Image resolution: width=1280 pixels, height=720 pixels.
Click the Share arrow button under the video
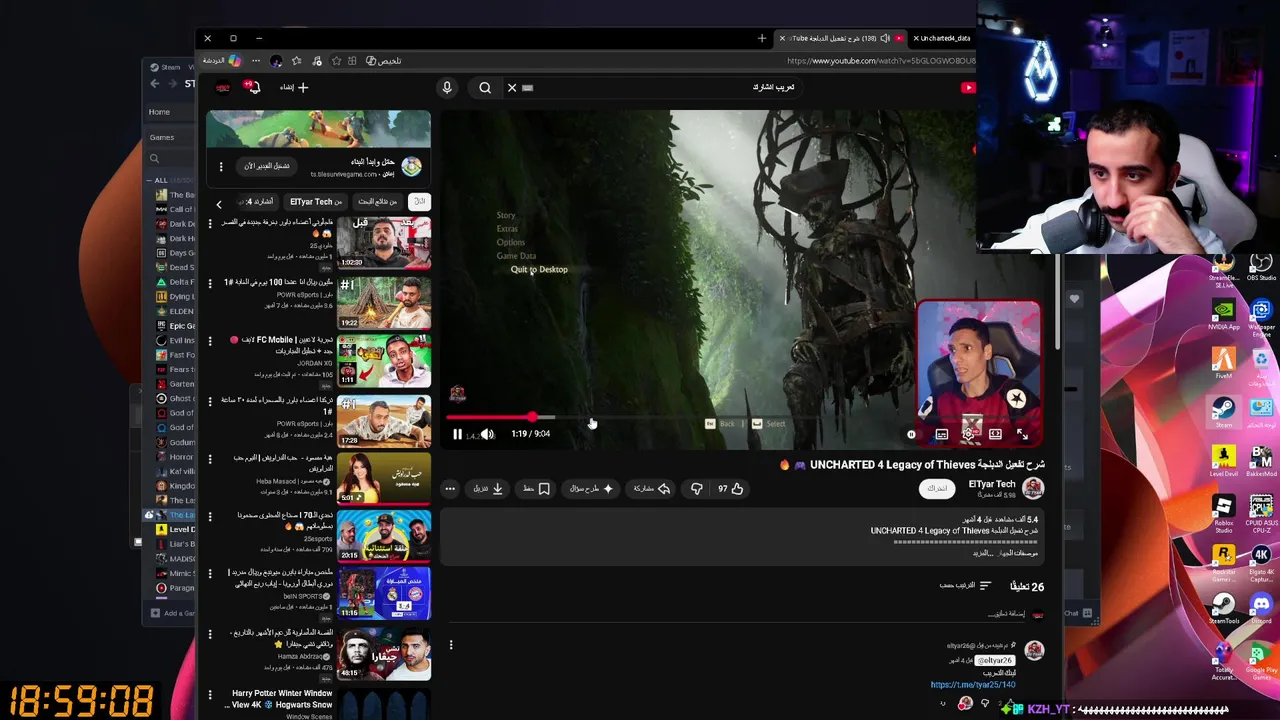[652, 488]
